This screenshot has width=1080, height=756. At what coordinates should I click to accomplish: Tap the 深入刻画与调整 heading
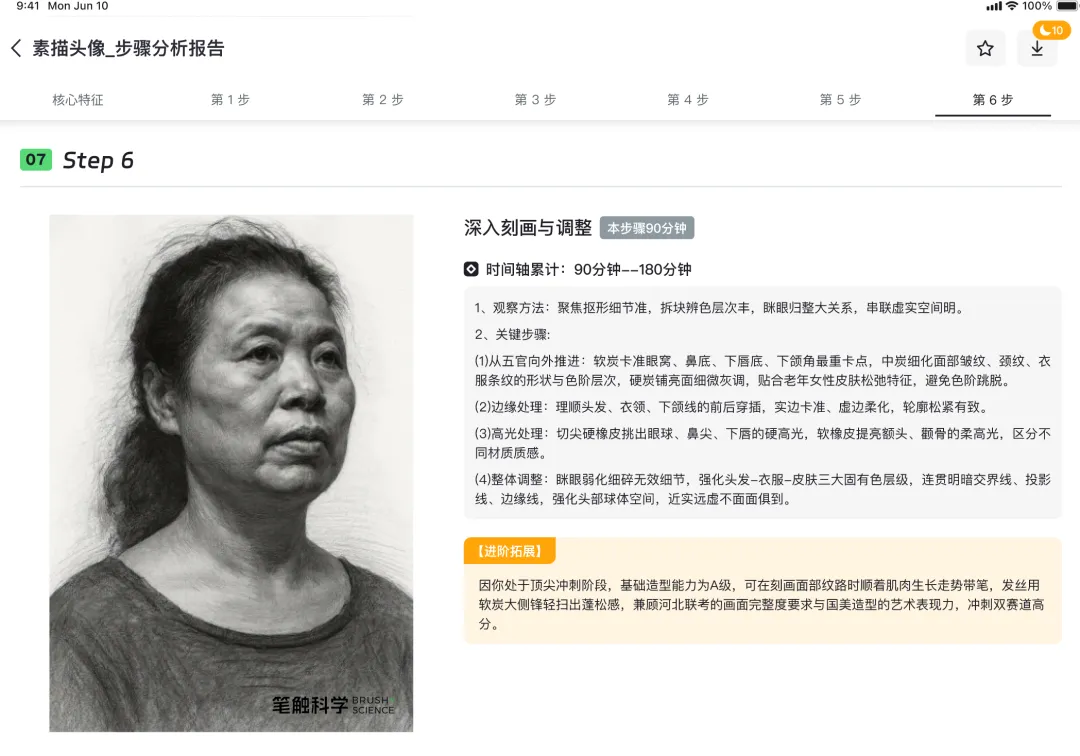528,228
